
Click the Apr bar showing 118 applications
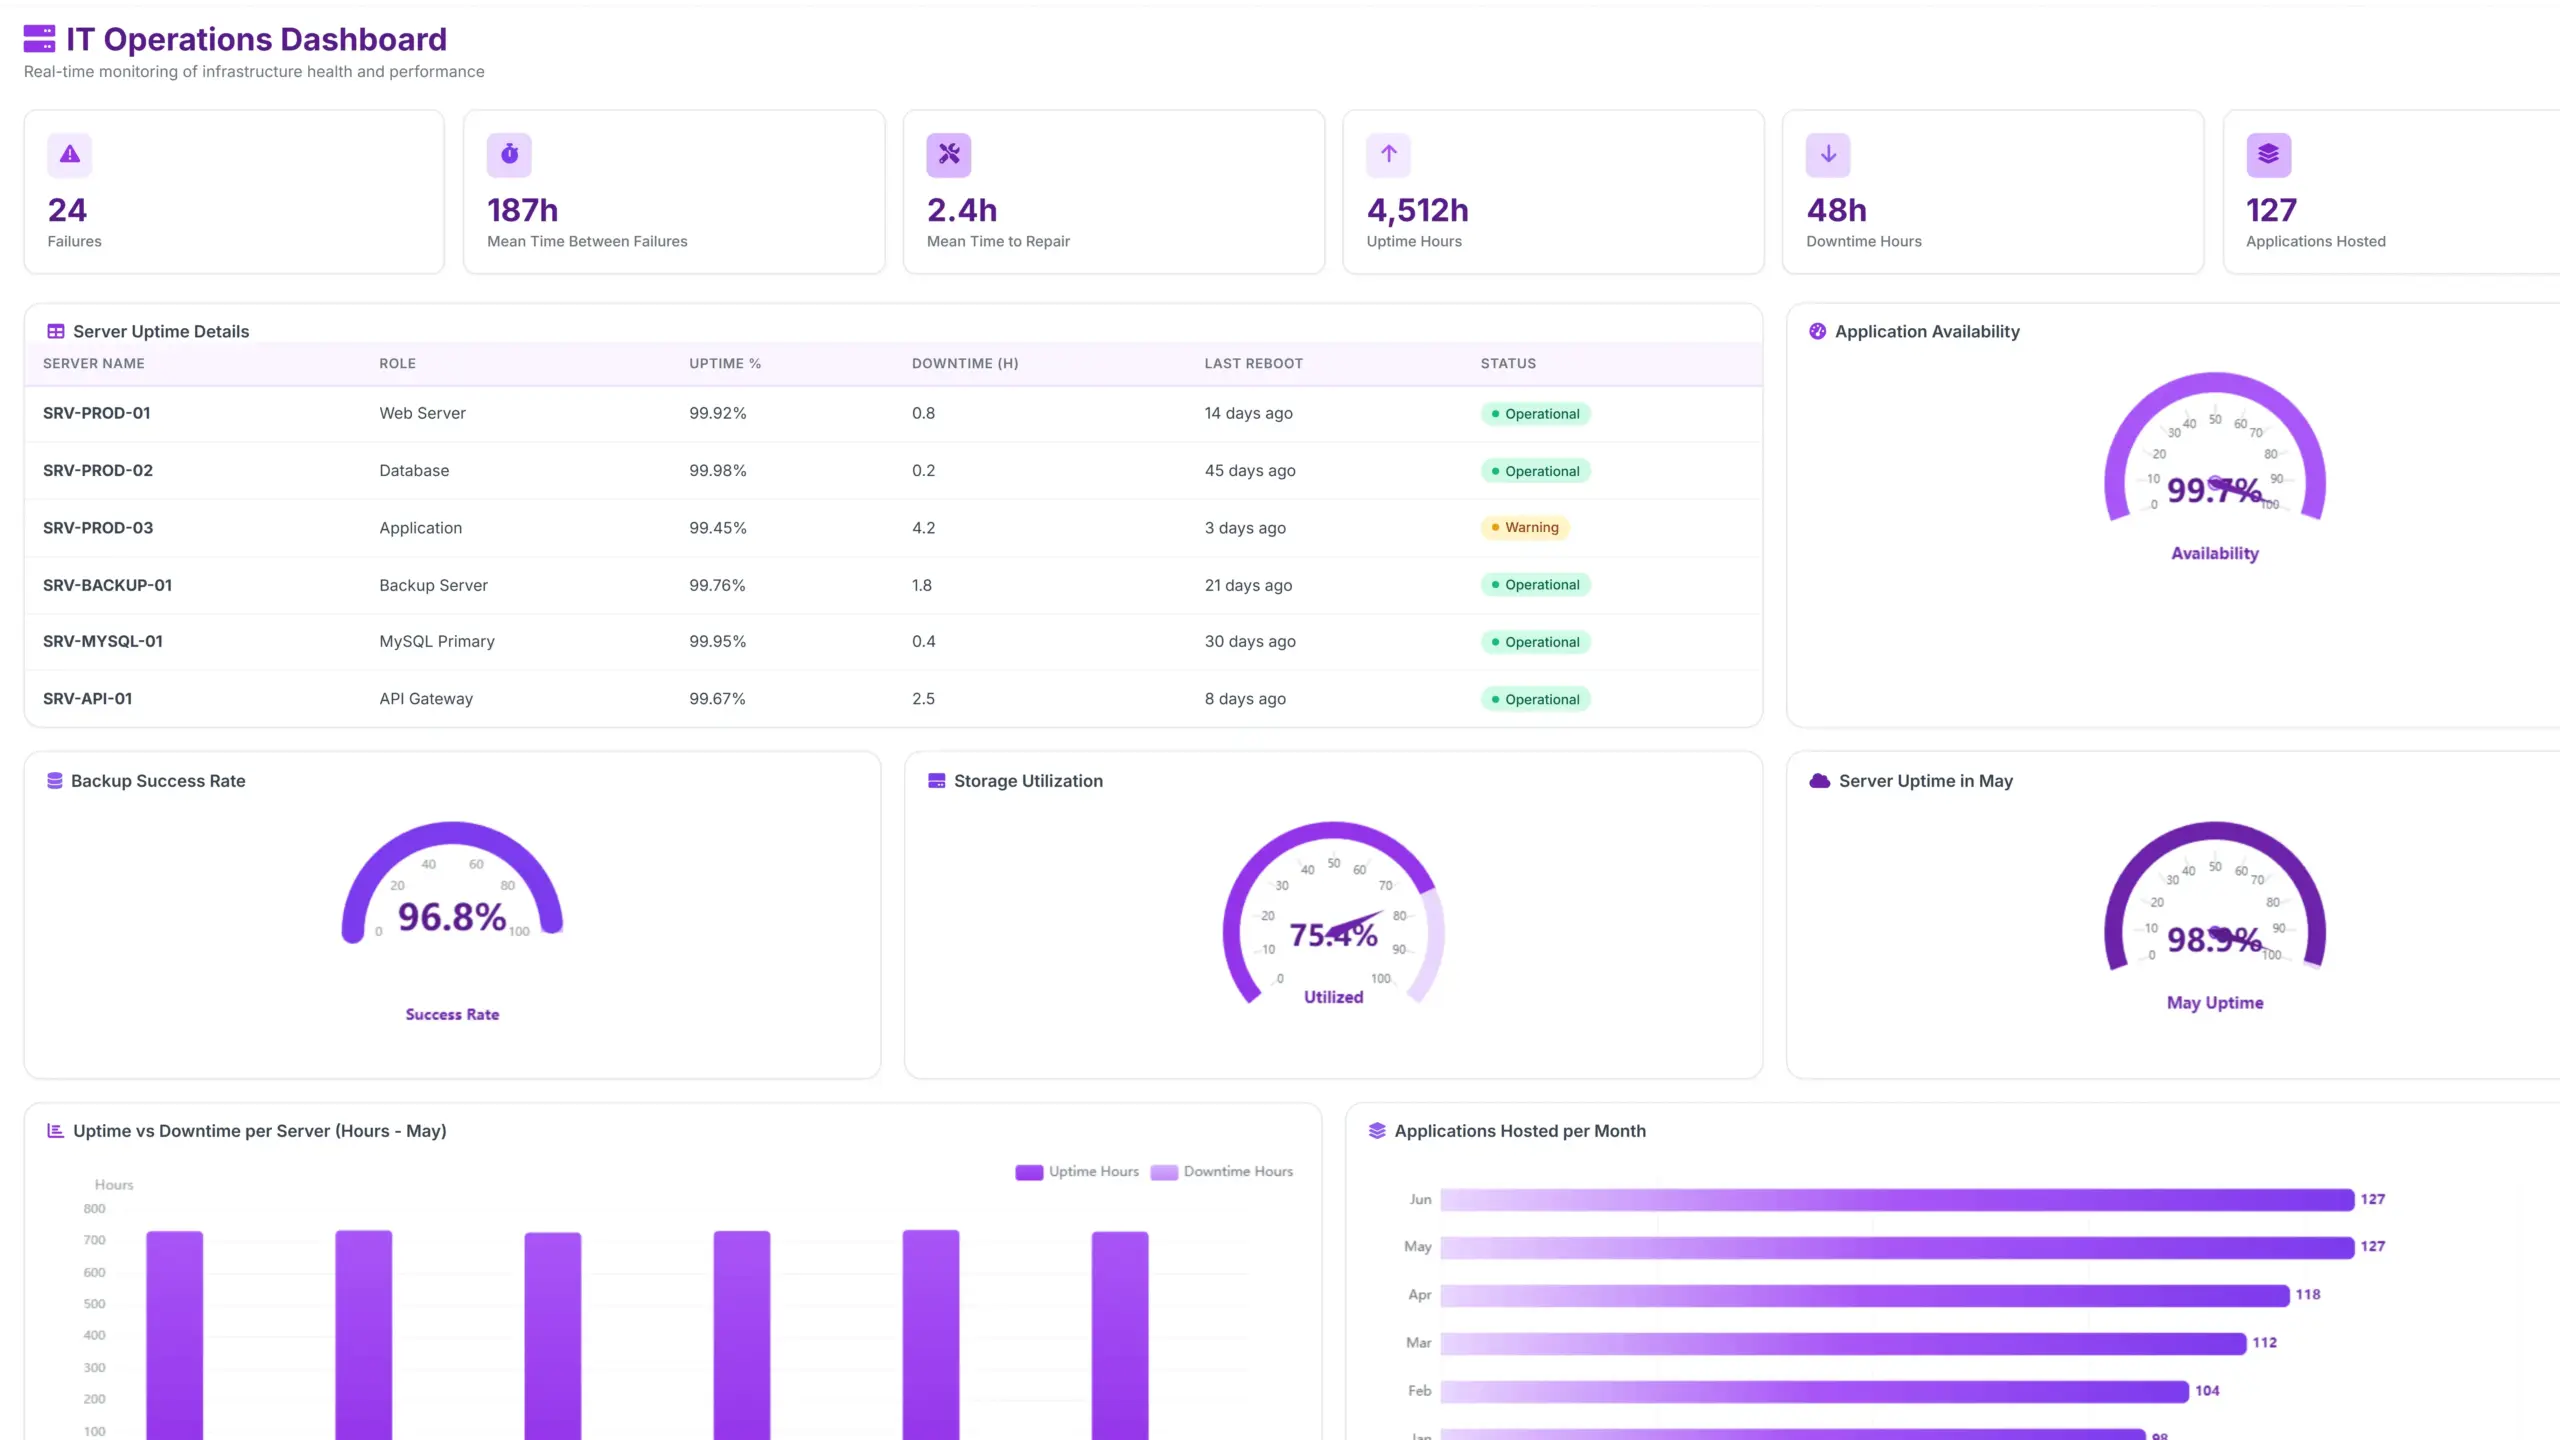click(x=1865, y=1295)
